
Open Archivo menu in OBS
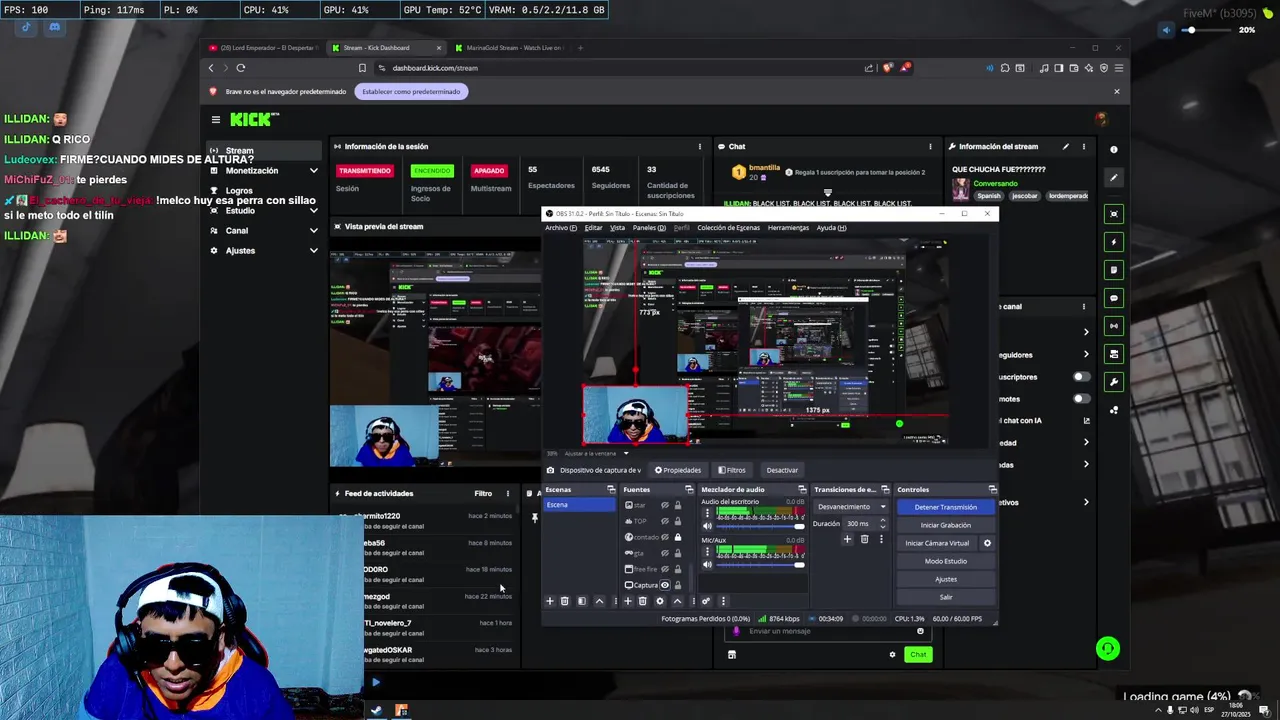pos(560,228)
